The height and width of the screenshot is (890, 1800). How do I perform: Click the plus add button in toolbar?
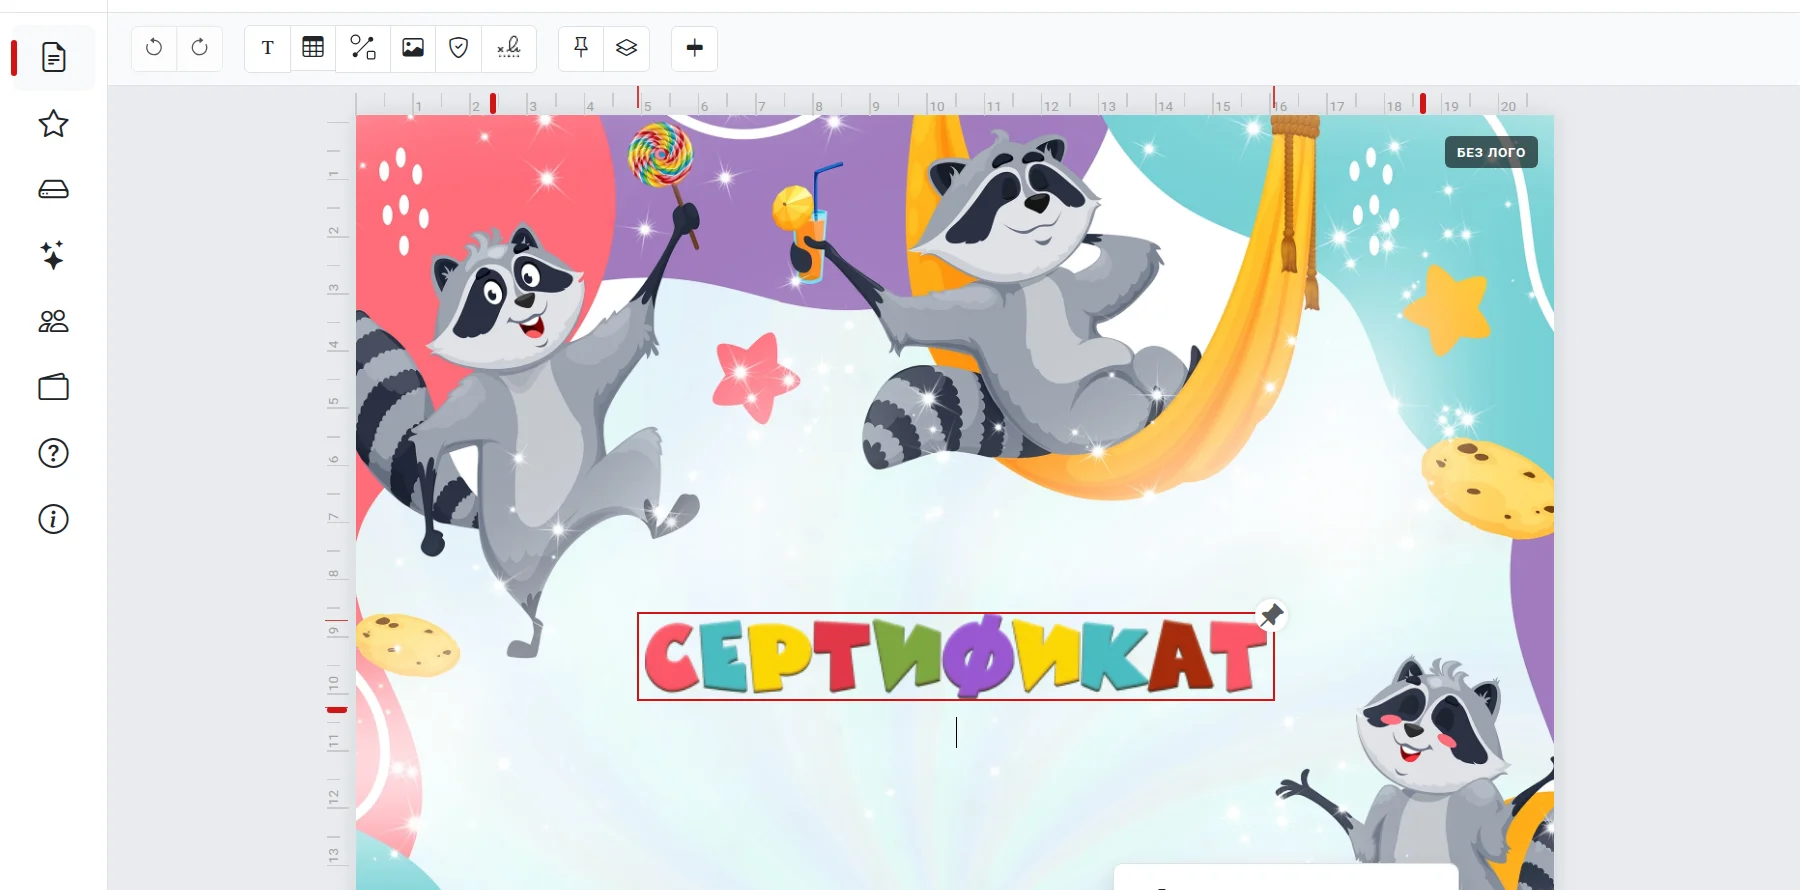[x=695, y=48]
